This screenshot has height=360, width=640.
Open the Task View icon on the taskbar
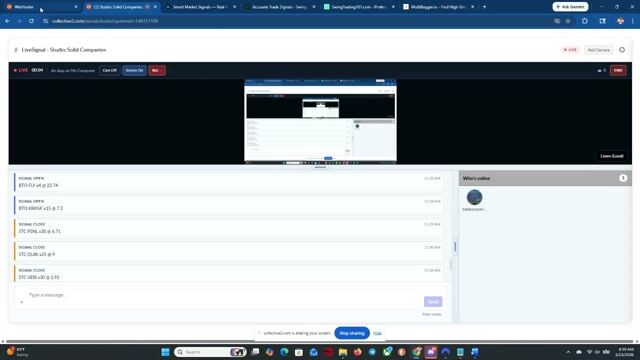click(x=255, y=352)
